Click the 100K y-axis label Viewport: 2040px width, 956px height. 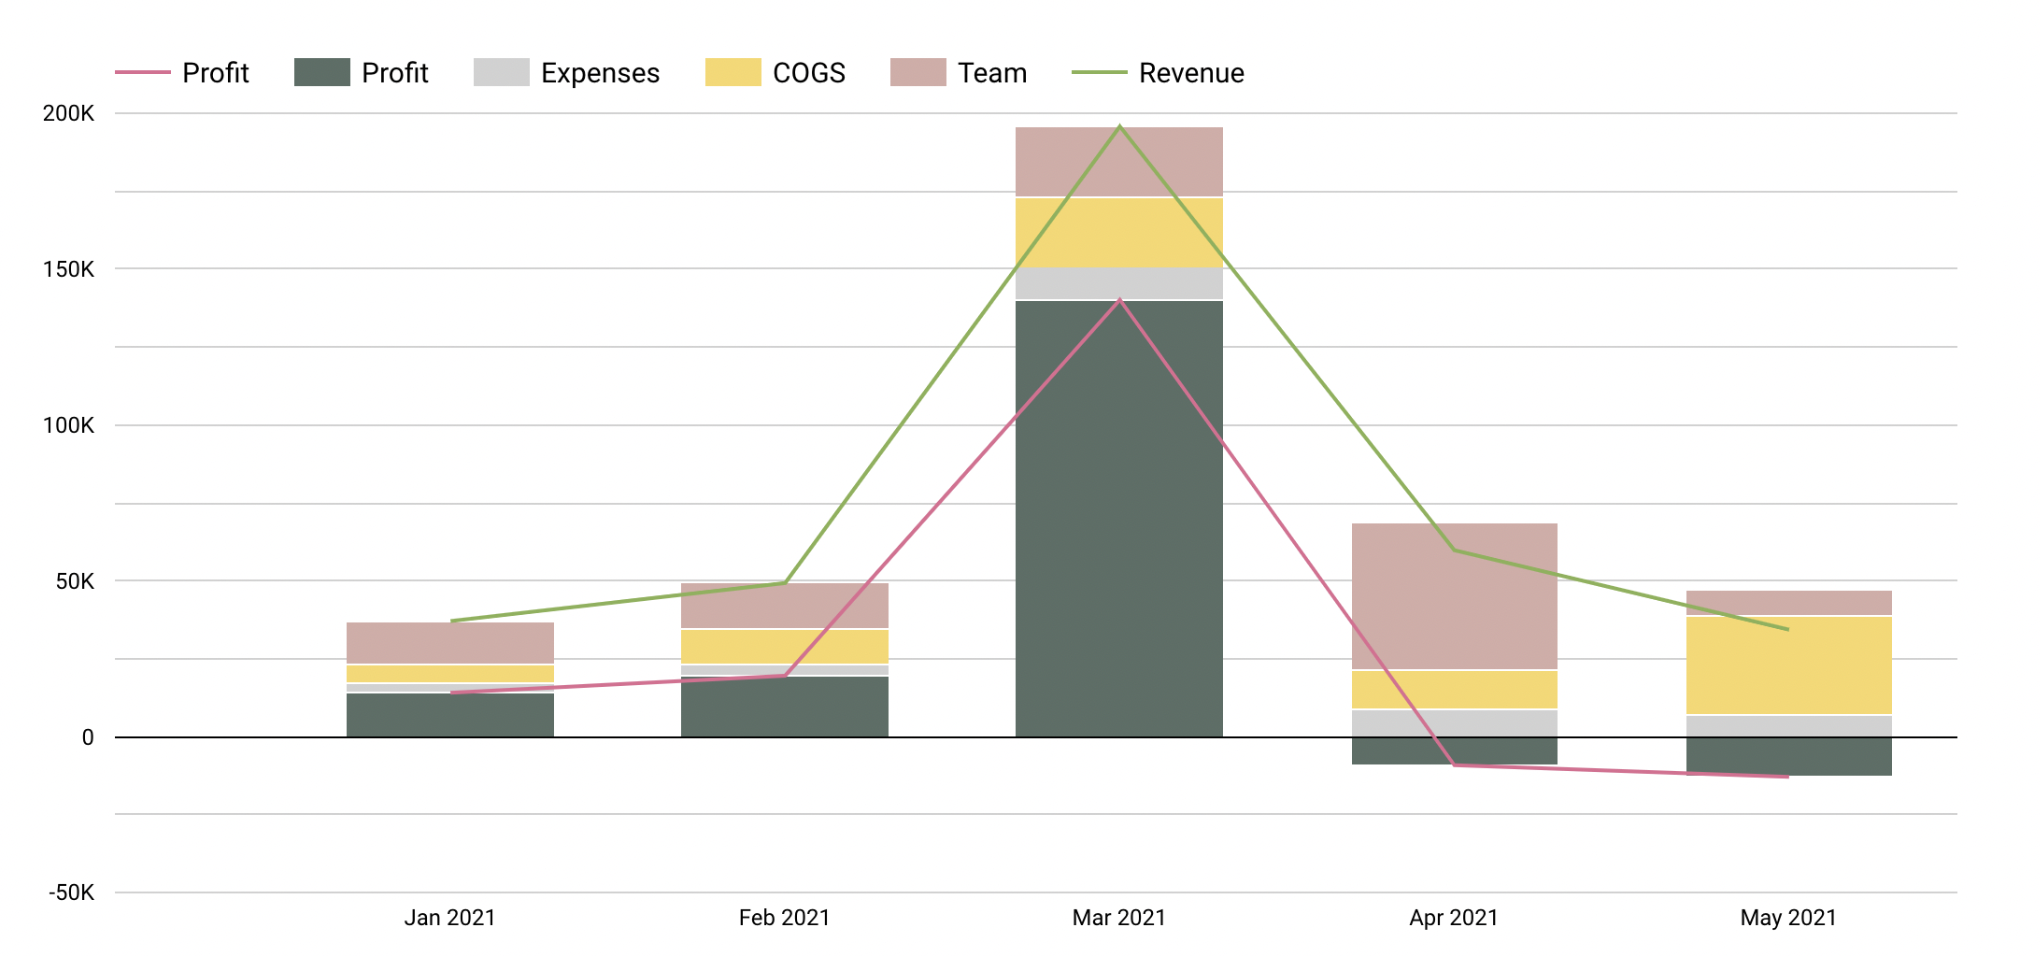69,425
